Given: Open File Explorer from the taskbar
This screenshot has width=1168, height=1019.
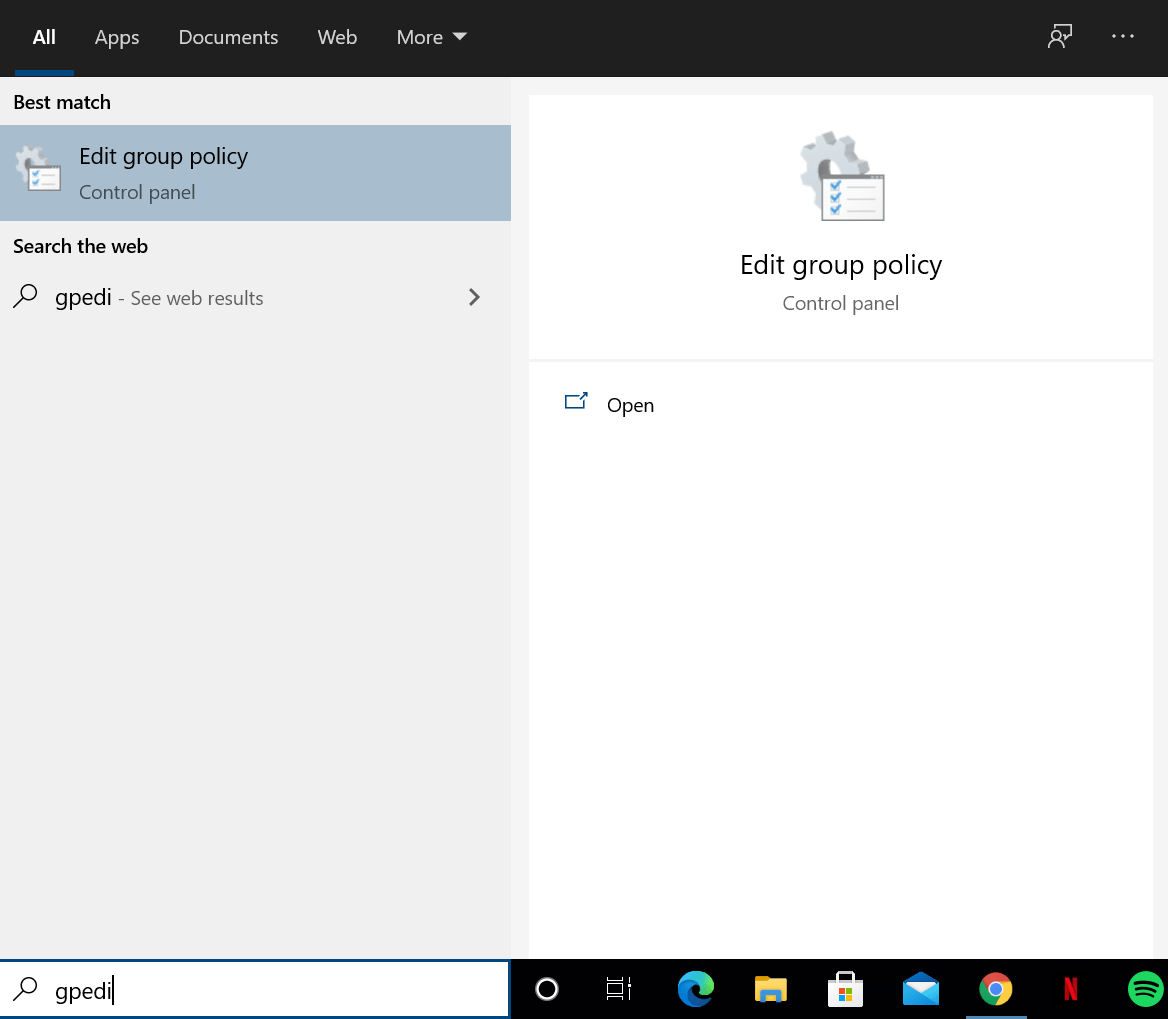Looking at the screenshot, I should pyautogui.click(x=770, y=989).
